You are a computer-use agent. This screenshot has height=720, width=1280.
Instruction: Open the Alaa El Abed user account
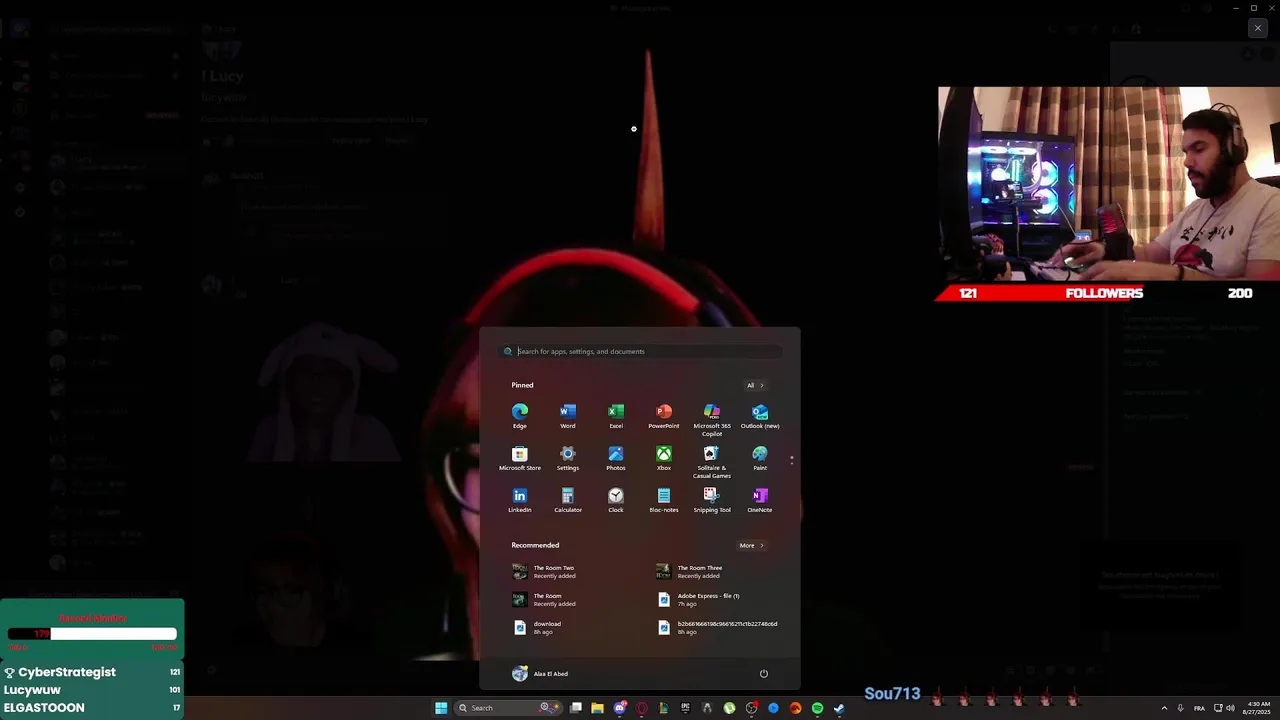(540, 674)
